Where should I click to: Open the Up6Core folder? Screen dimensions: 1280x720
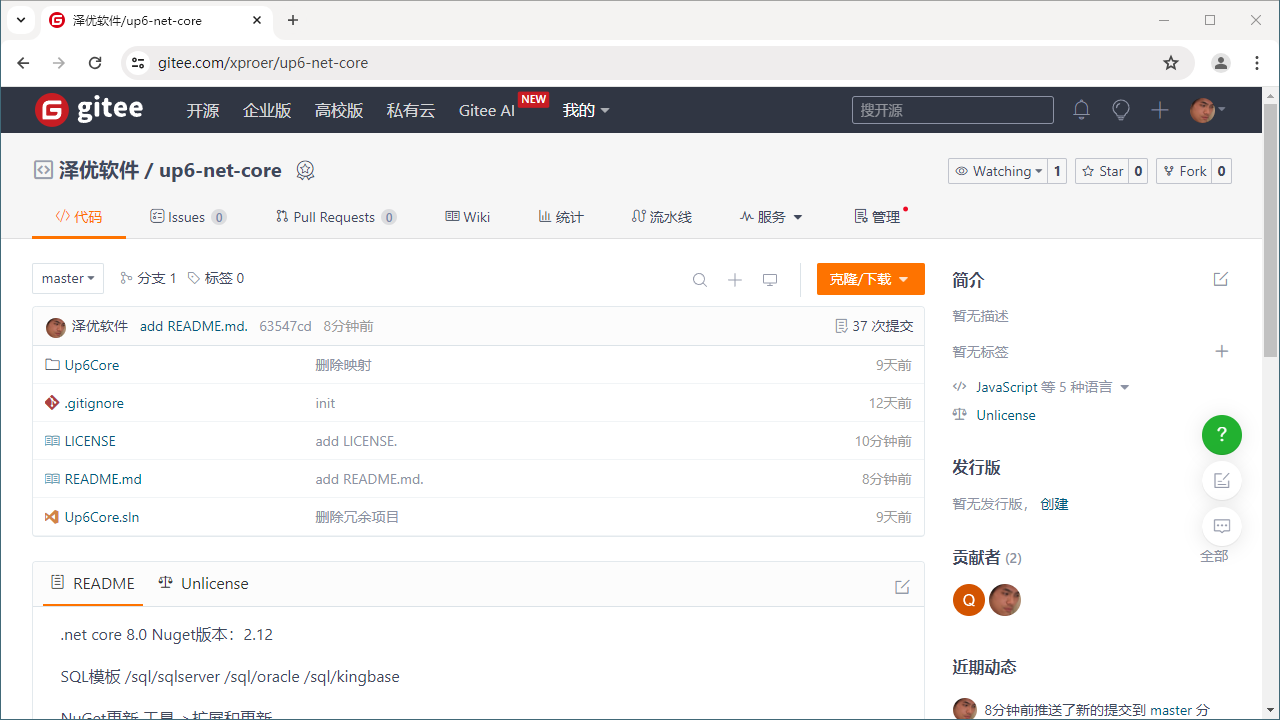pyautogui.click(x=92, y=365)
